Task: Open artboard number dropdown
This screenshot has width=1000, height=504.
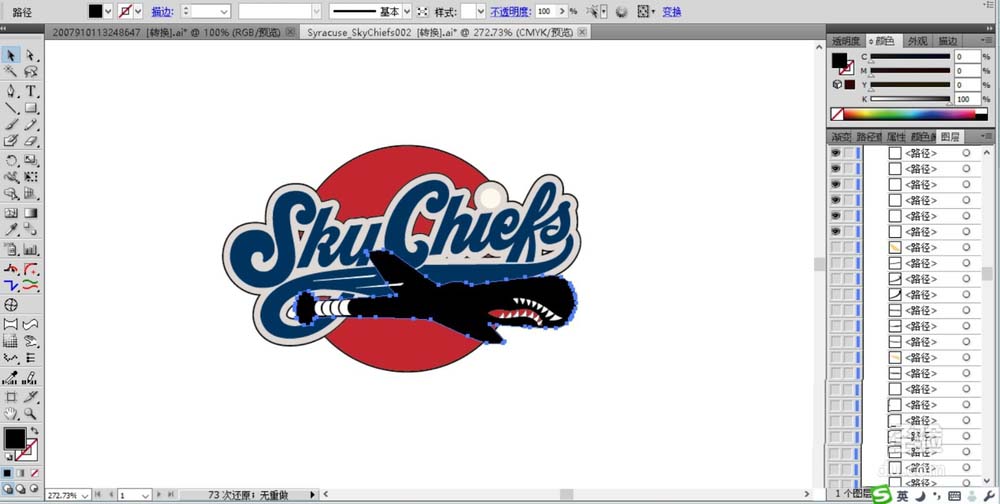Action: pos(145,495)
